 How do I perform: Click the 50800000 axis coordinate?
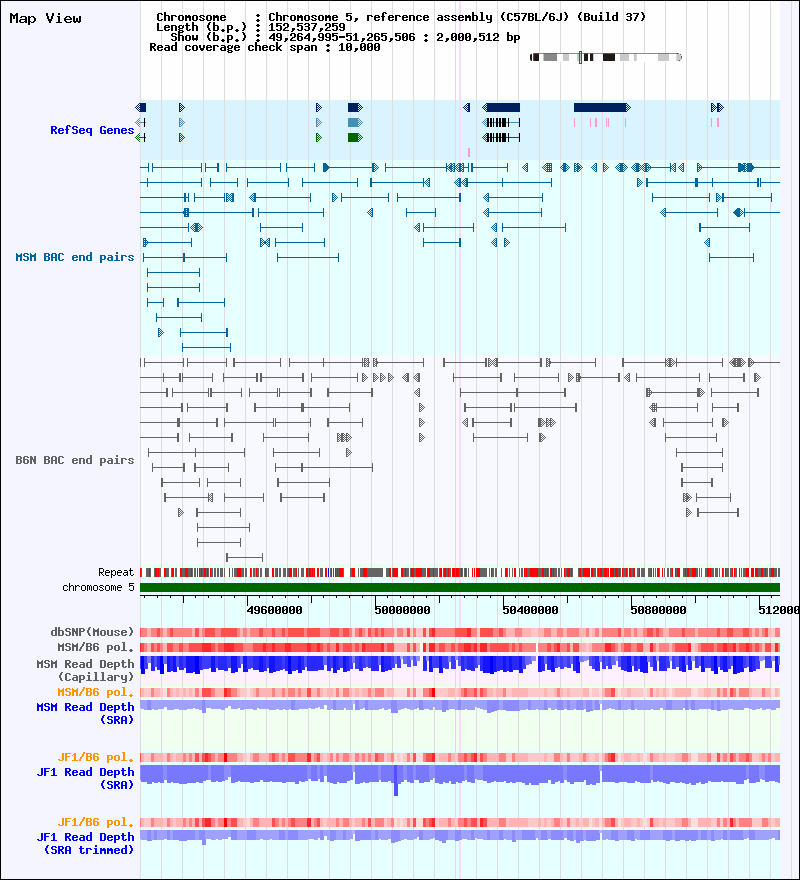coord(659,610)
